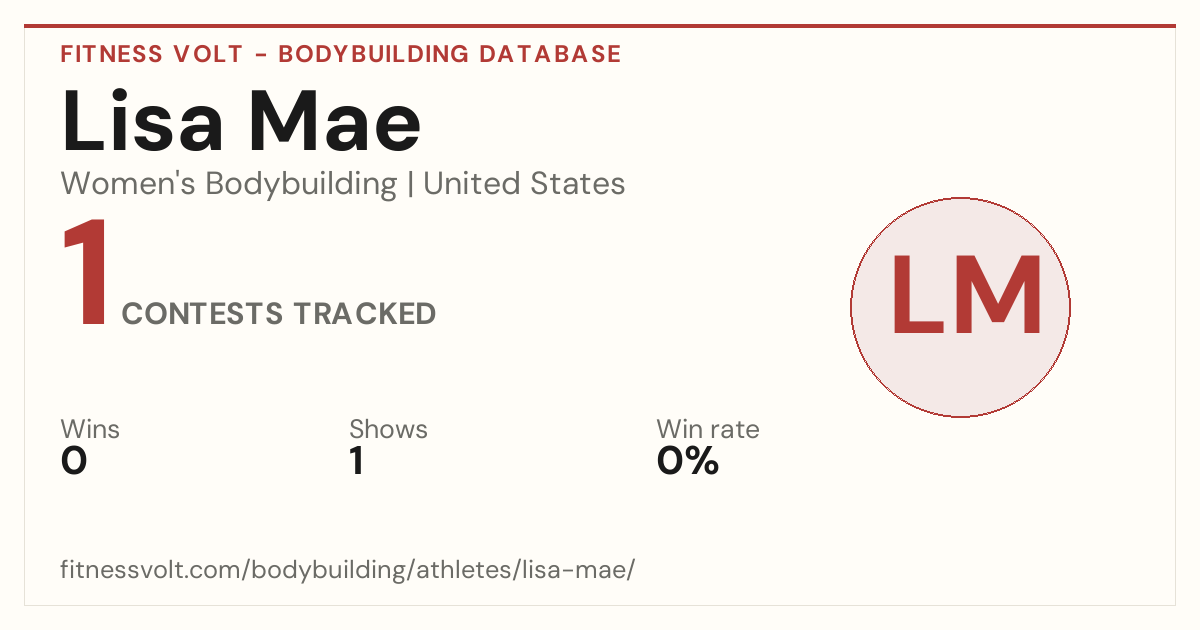Click the Wins stat label
This screenshot has width=1200, height=630.
click(90, 430)
